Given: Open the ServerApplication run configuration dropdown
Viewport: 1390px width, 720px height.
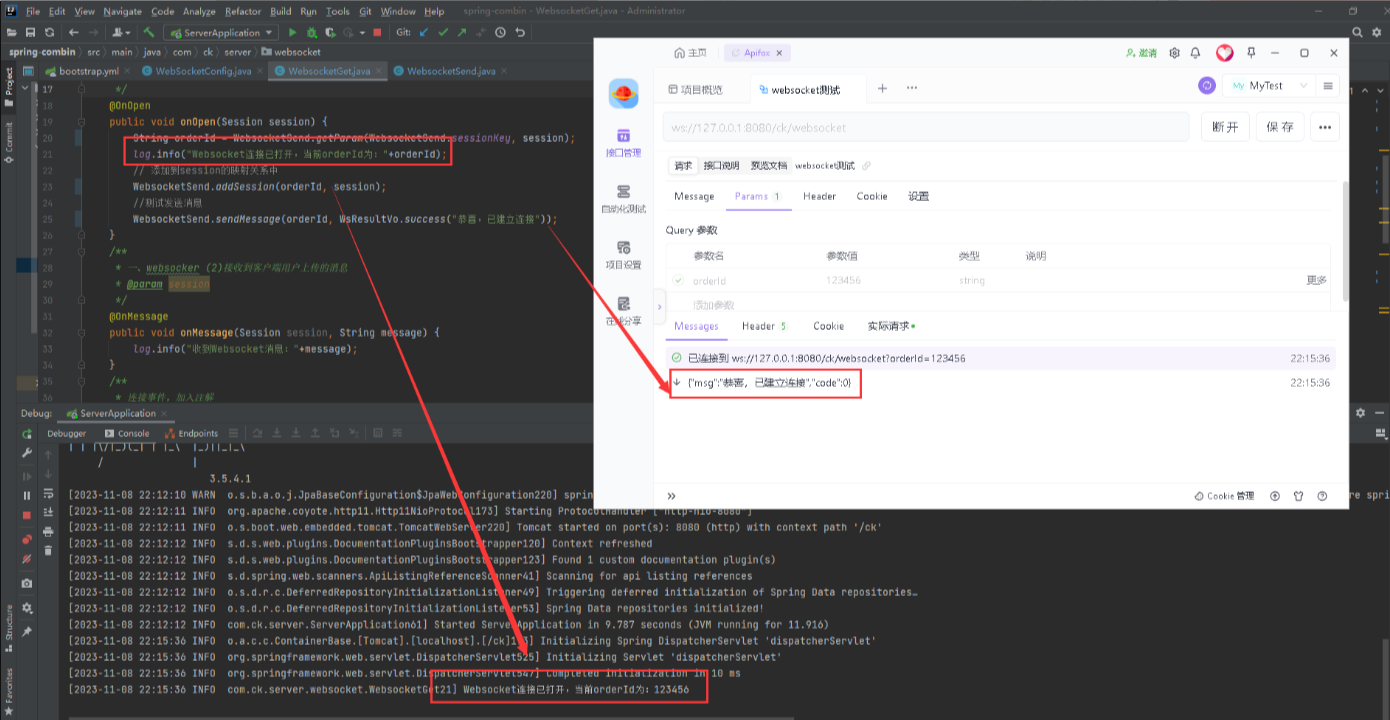Looking at the screenshot, I should tap(222, 32).
